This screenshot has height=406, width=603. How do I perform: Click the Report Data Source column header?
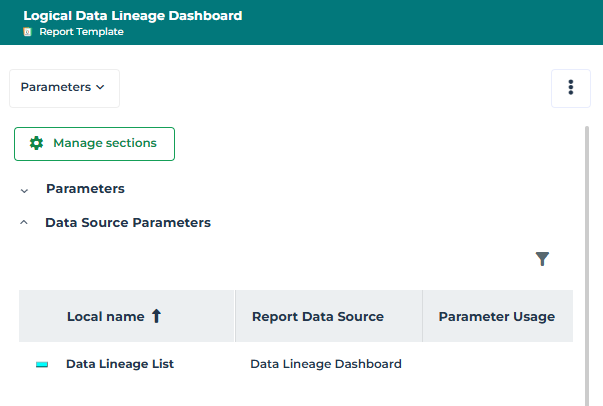click(x=317, y=316)
